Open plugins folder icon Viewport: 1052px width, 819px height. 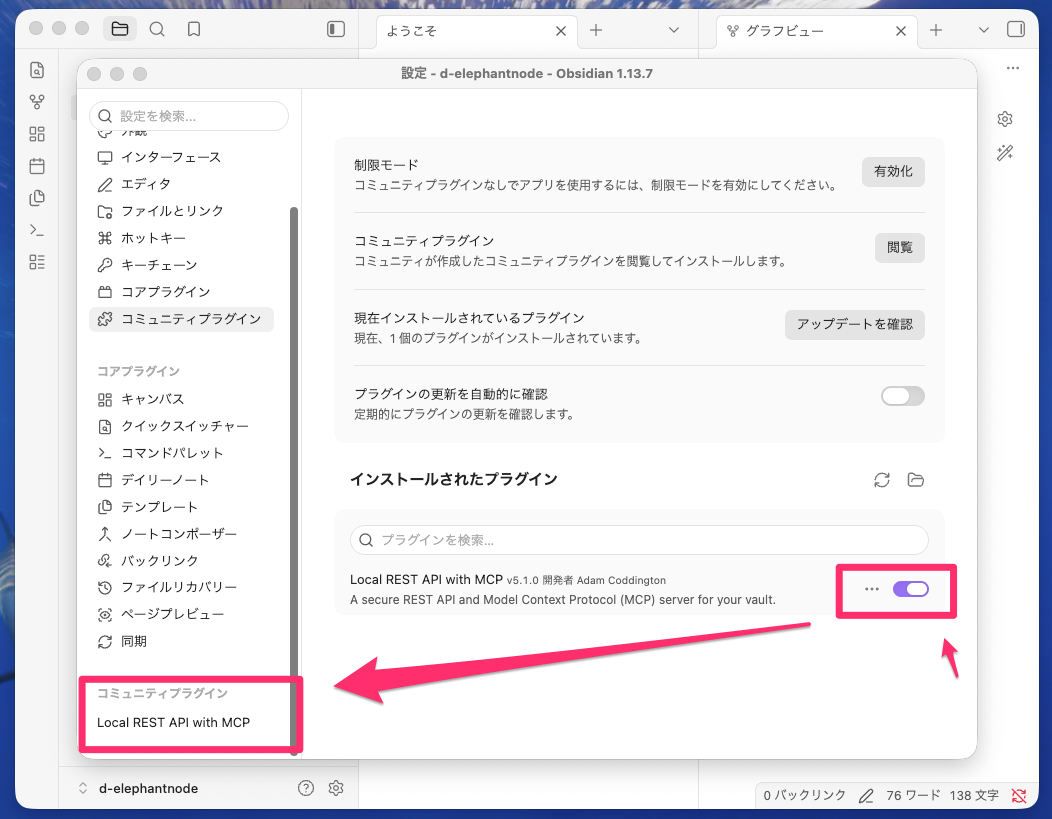coord(915,480)
